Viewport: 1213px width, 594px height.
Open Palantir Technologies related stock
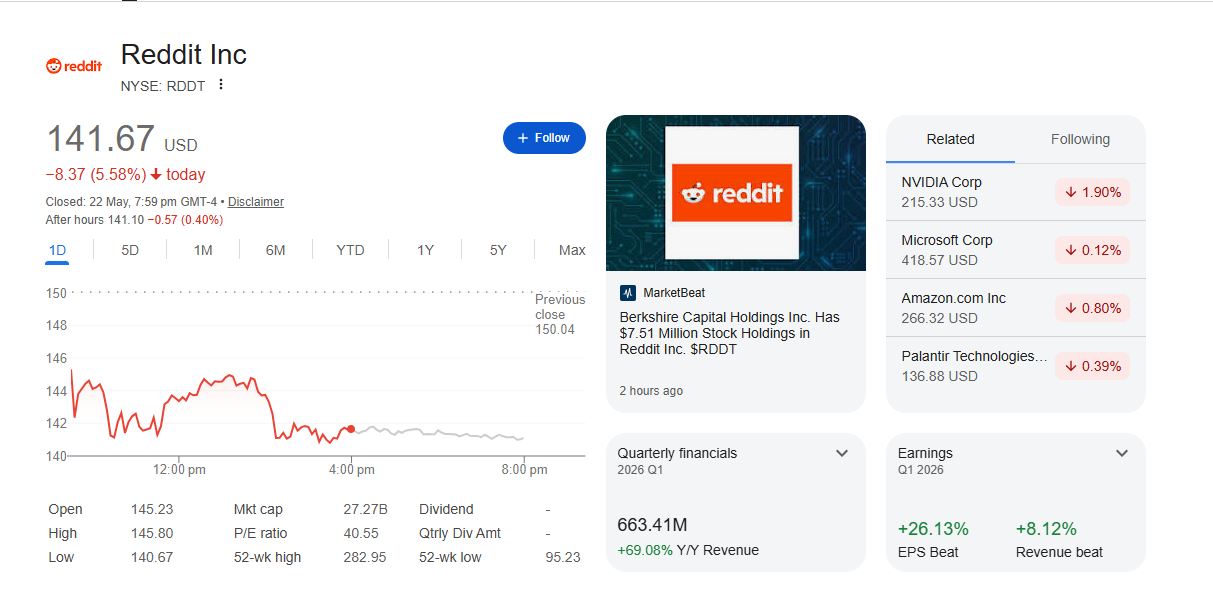1016,366
